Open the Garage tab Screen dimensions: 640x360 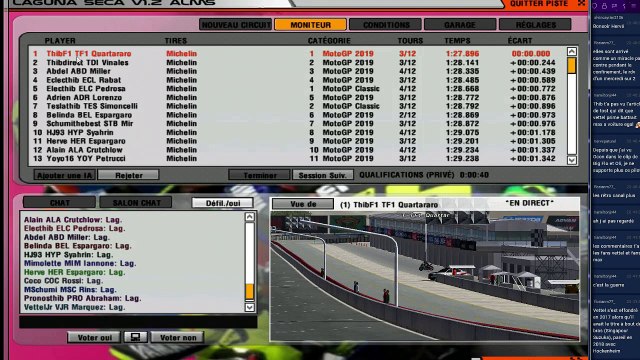point(460,24)
